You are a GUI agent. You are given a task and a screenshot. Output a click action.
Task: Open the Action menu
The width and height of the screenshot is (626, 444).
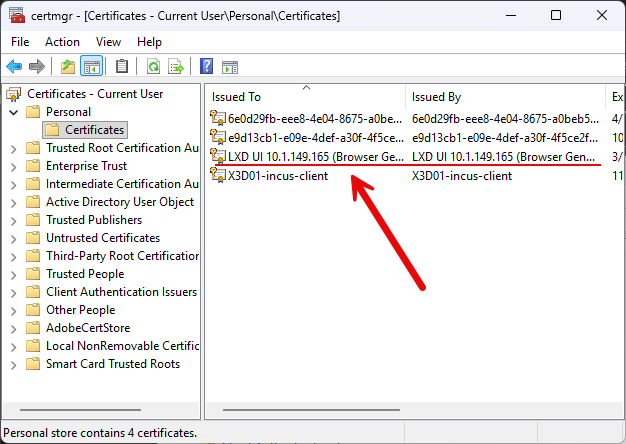pos(62,42)
